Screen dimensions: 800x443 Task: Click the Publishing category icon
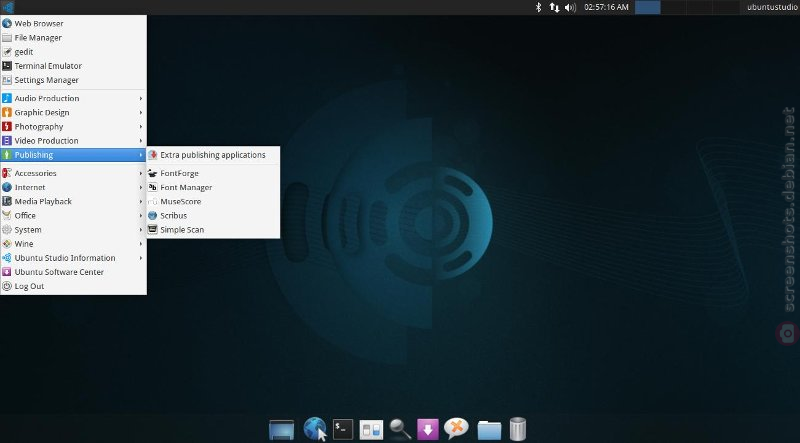pyautogui.click(x=7, y=155)
